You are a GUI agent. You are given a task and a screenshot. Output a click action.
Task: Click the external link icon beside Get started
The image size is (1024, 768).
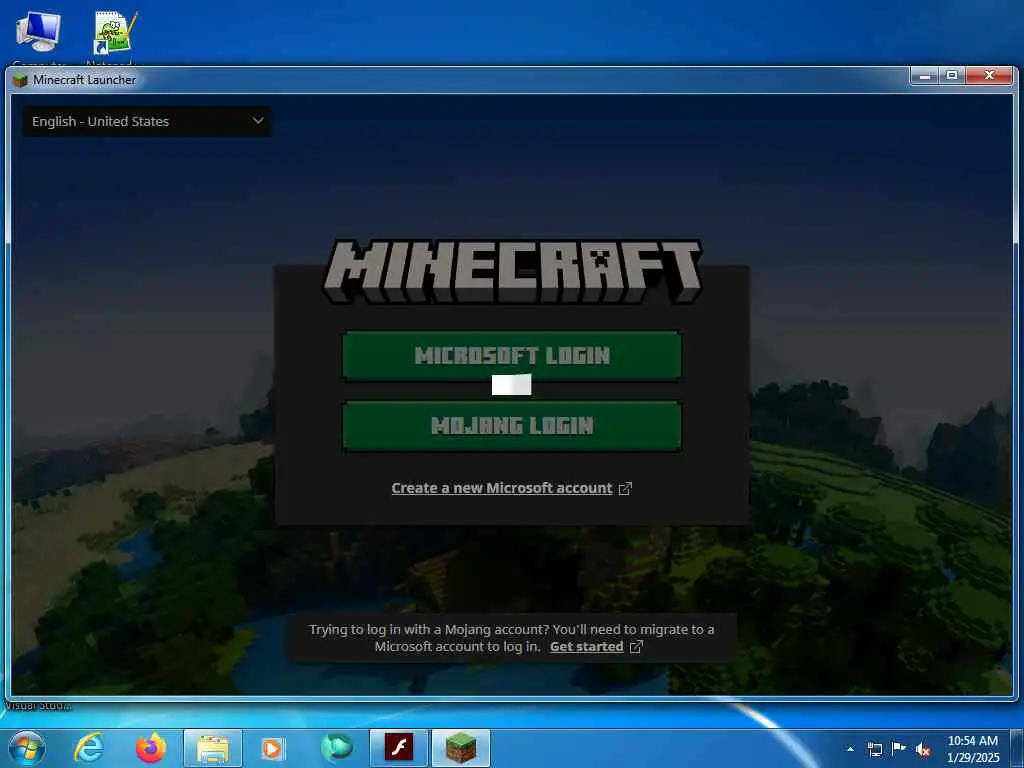coord(636,647)
